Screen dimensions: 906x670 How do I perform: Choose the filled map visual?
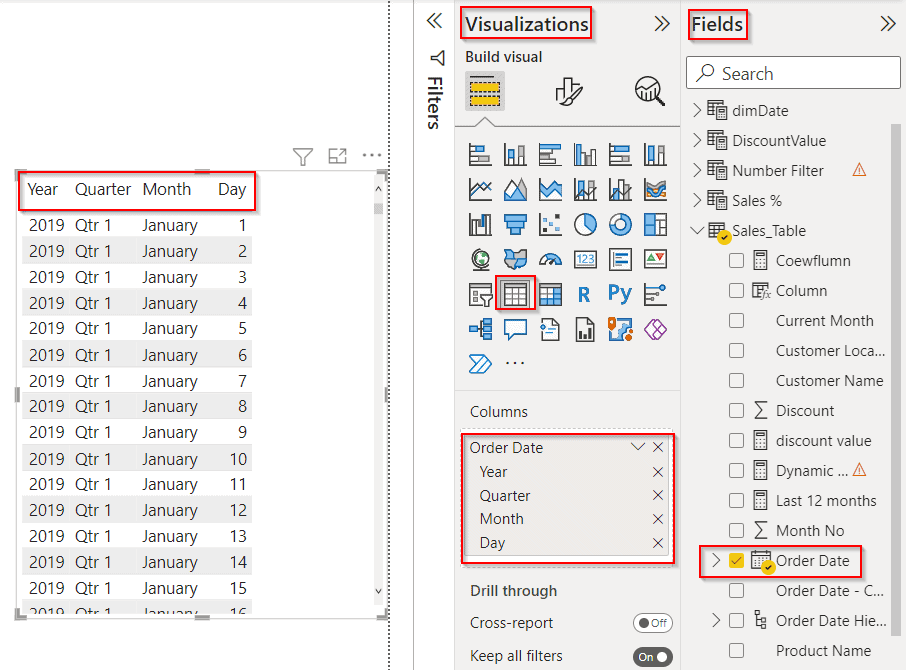515,259
